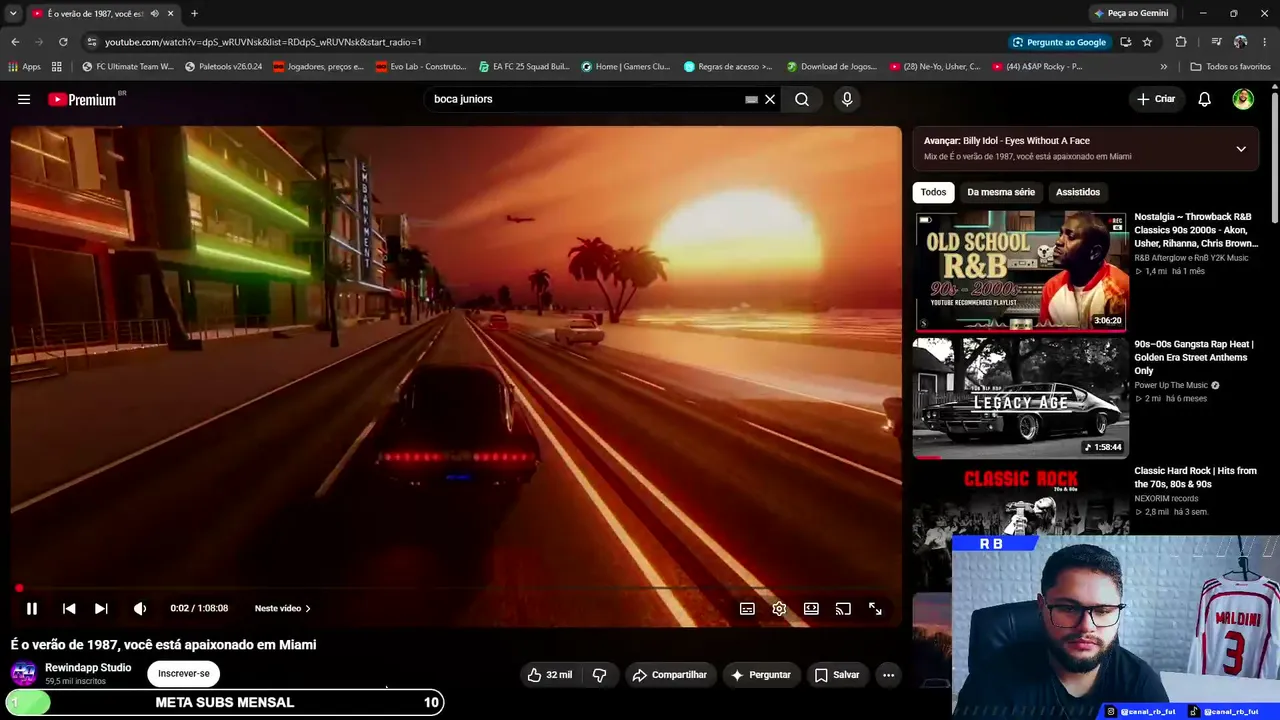Click the search magnifier button

(x=802, y=99)
